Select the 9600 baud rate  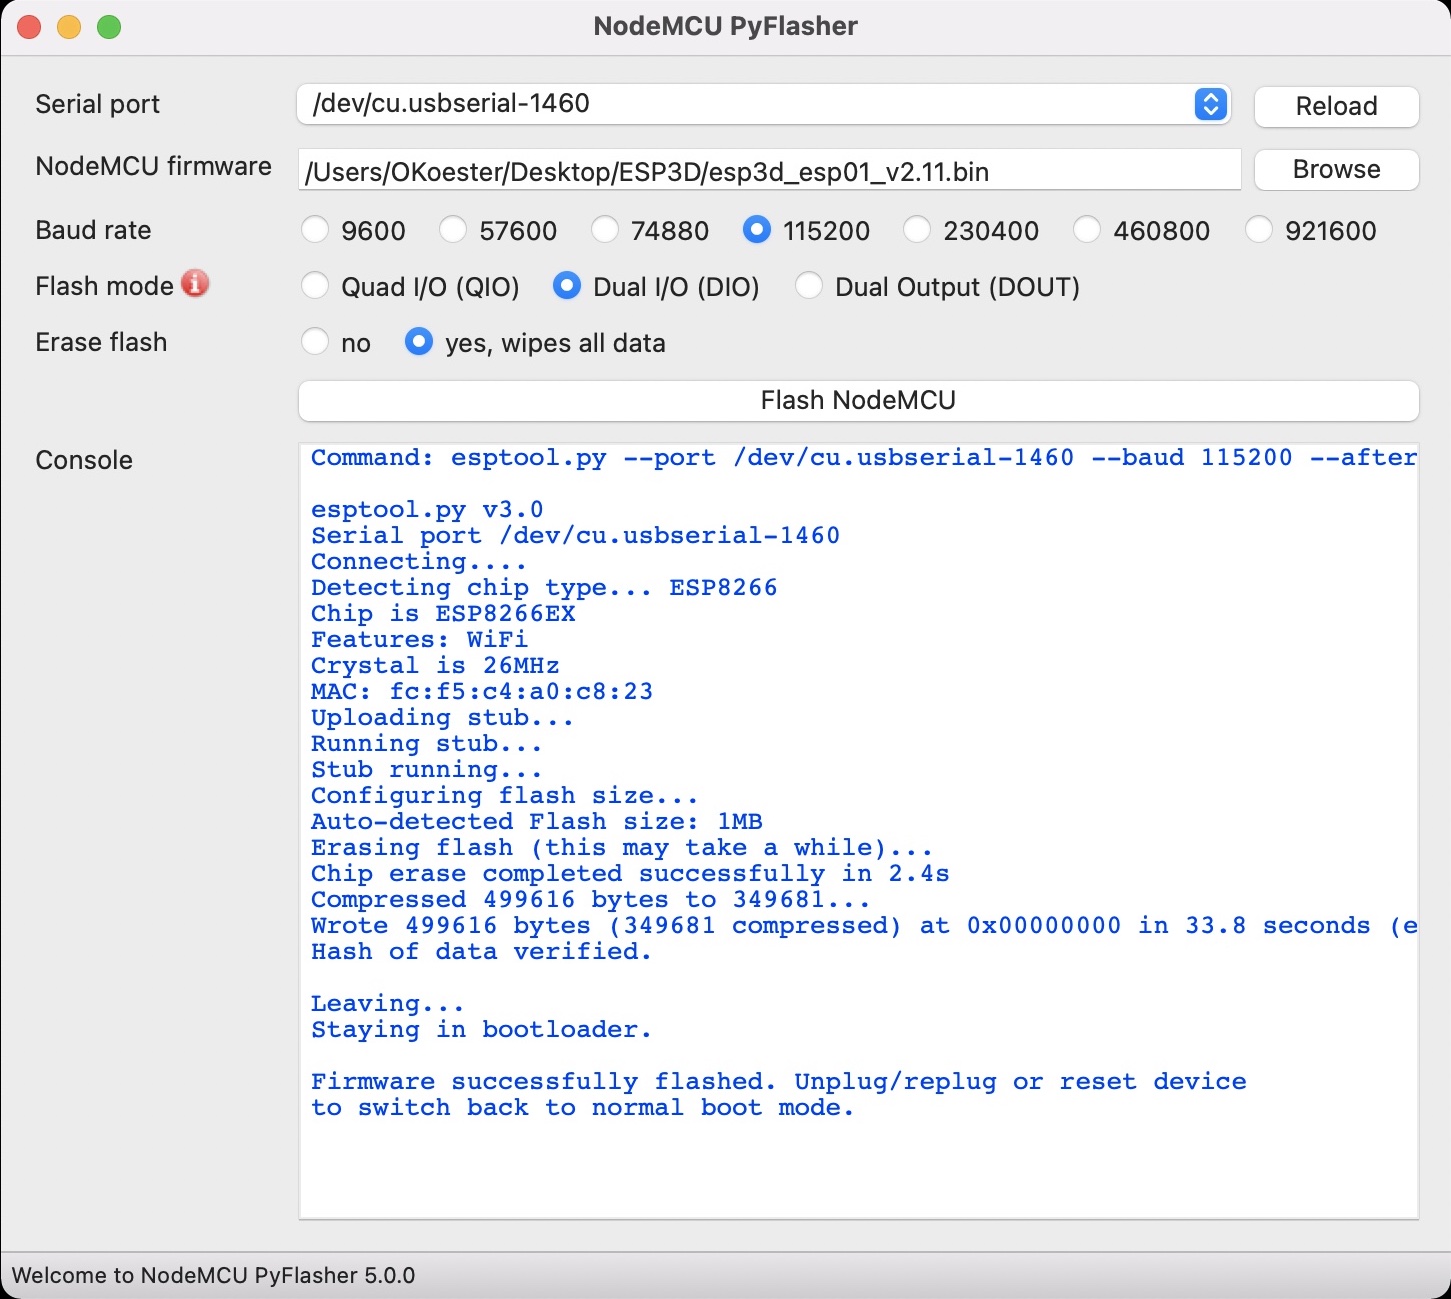(315, 230)
